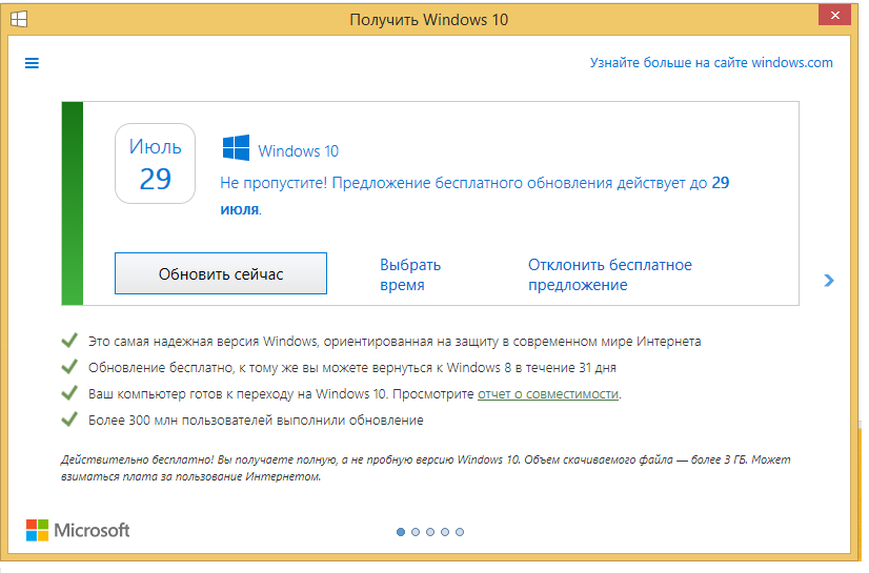The height and width of the screenshot is (573, 869).
Task: Select the first page indicator dot
Action: click(401, 532)
